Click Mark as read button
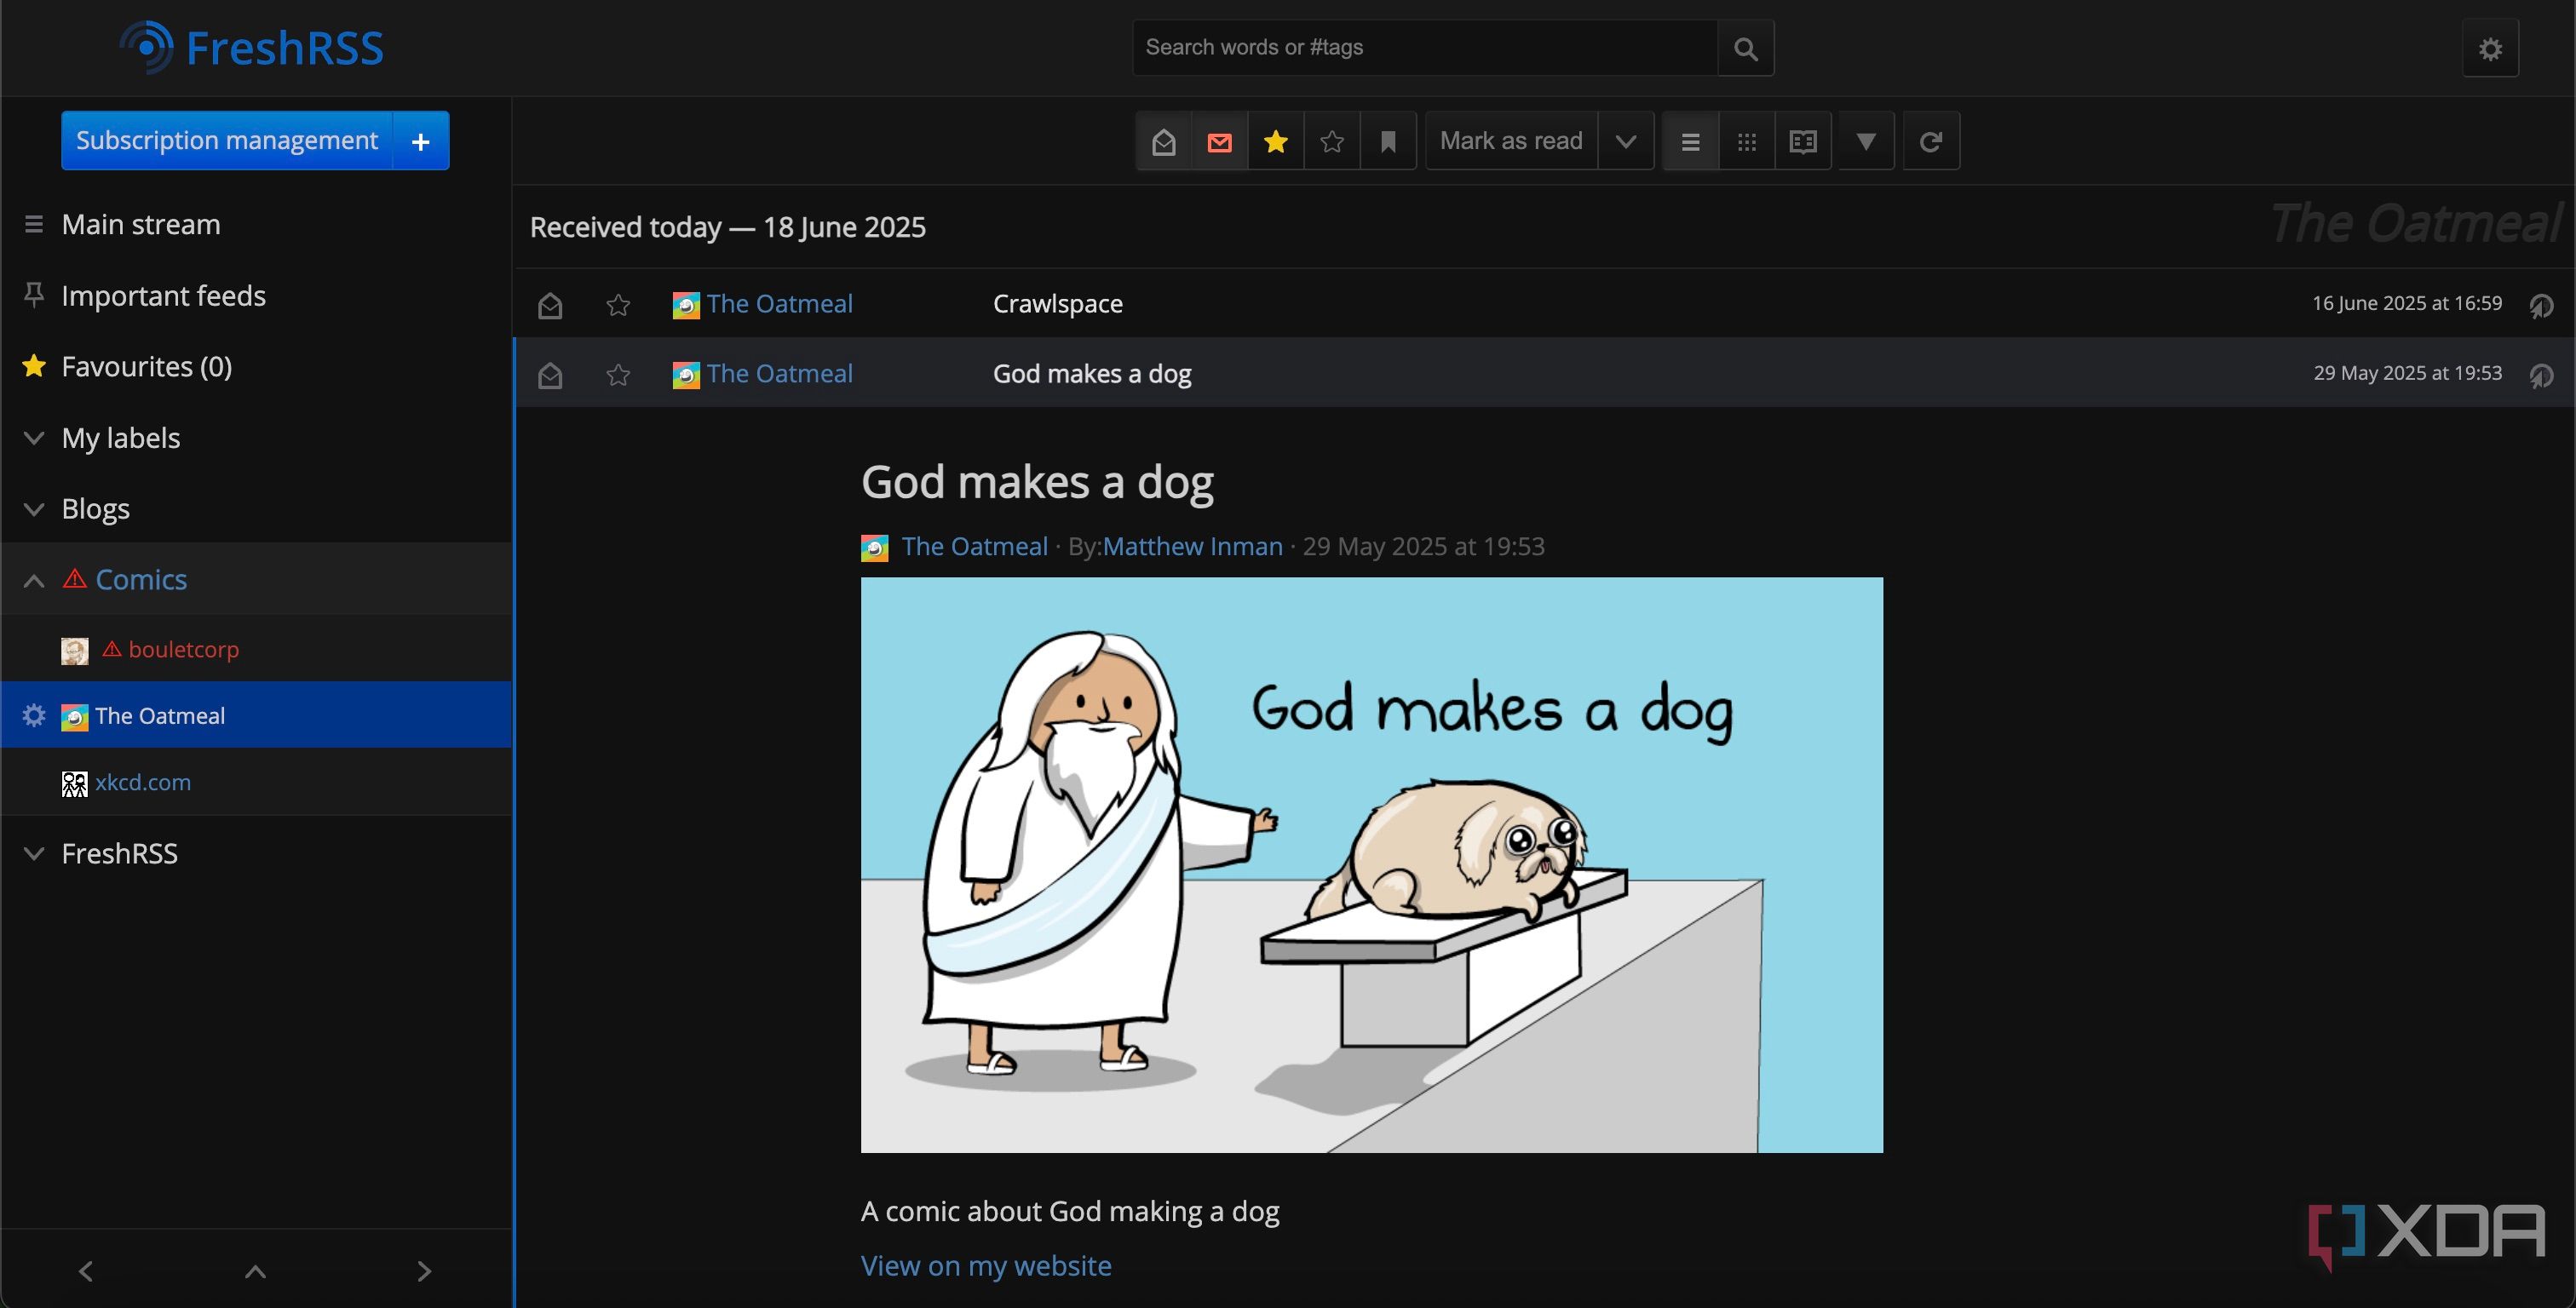 coord(1511,141)
